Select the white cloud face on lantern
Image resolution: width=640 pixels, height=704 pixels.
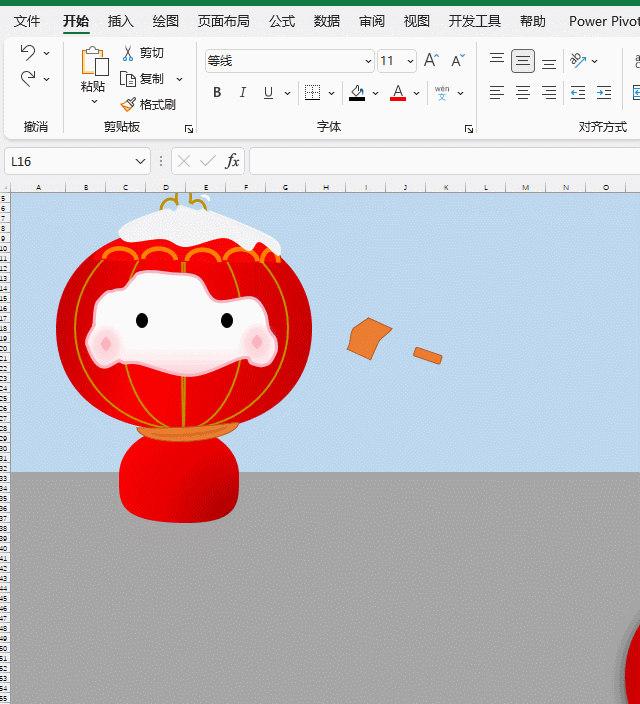181,324
